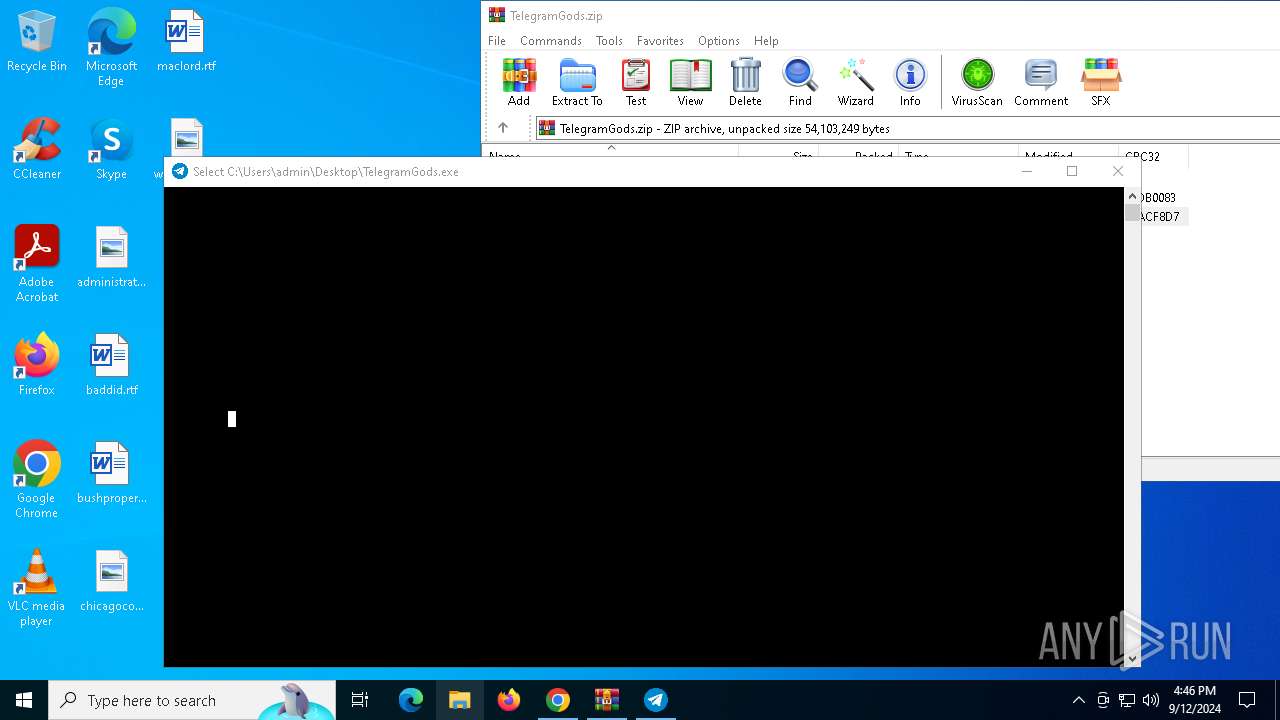
Task: Switch to WinRAR from the taskbar
Action: (607, 700)
